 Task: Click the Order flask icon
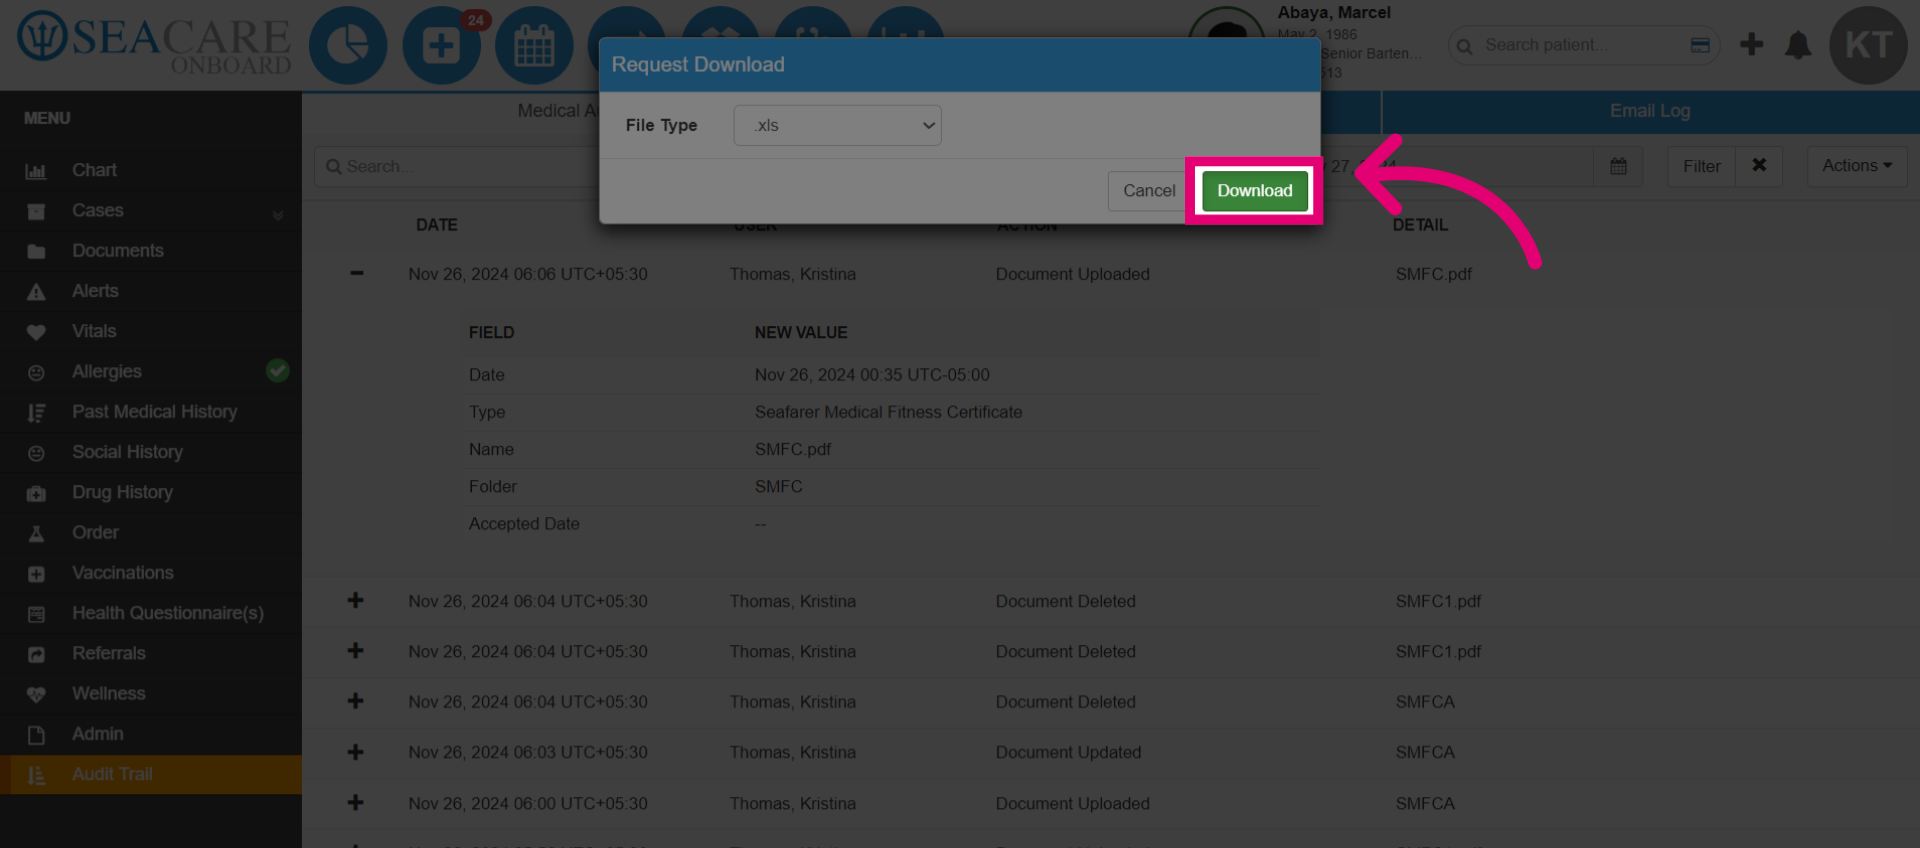pos(36,534)
